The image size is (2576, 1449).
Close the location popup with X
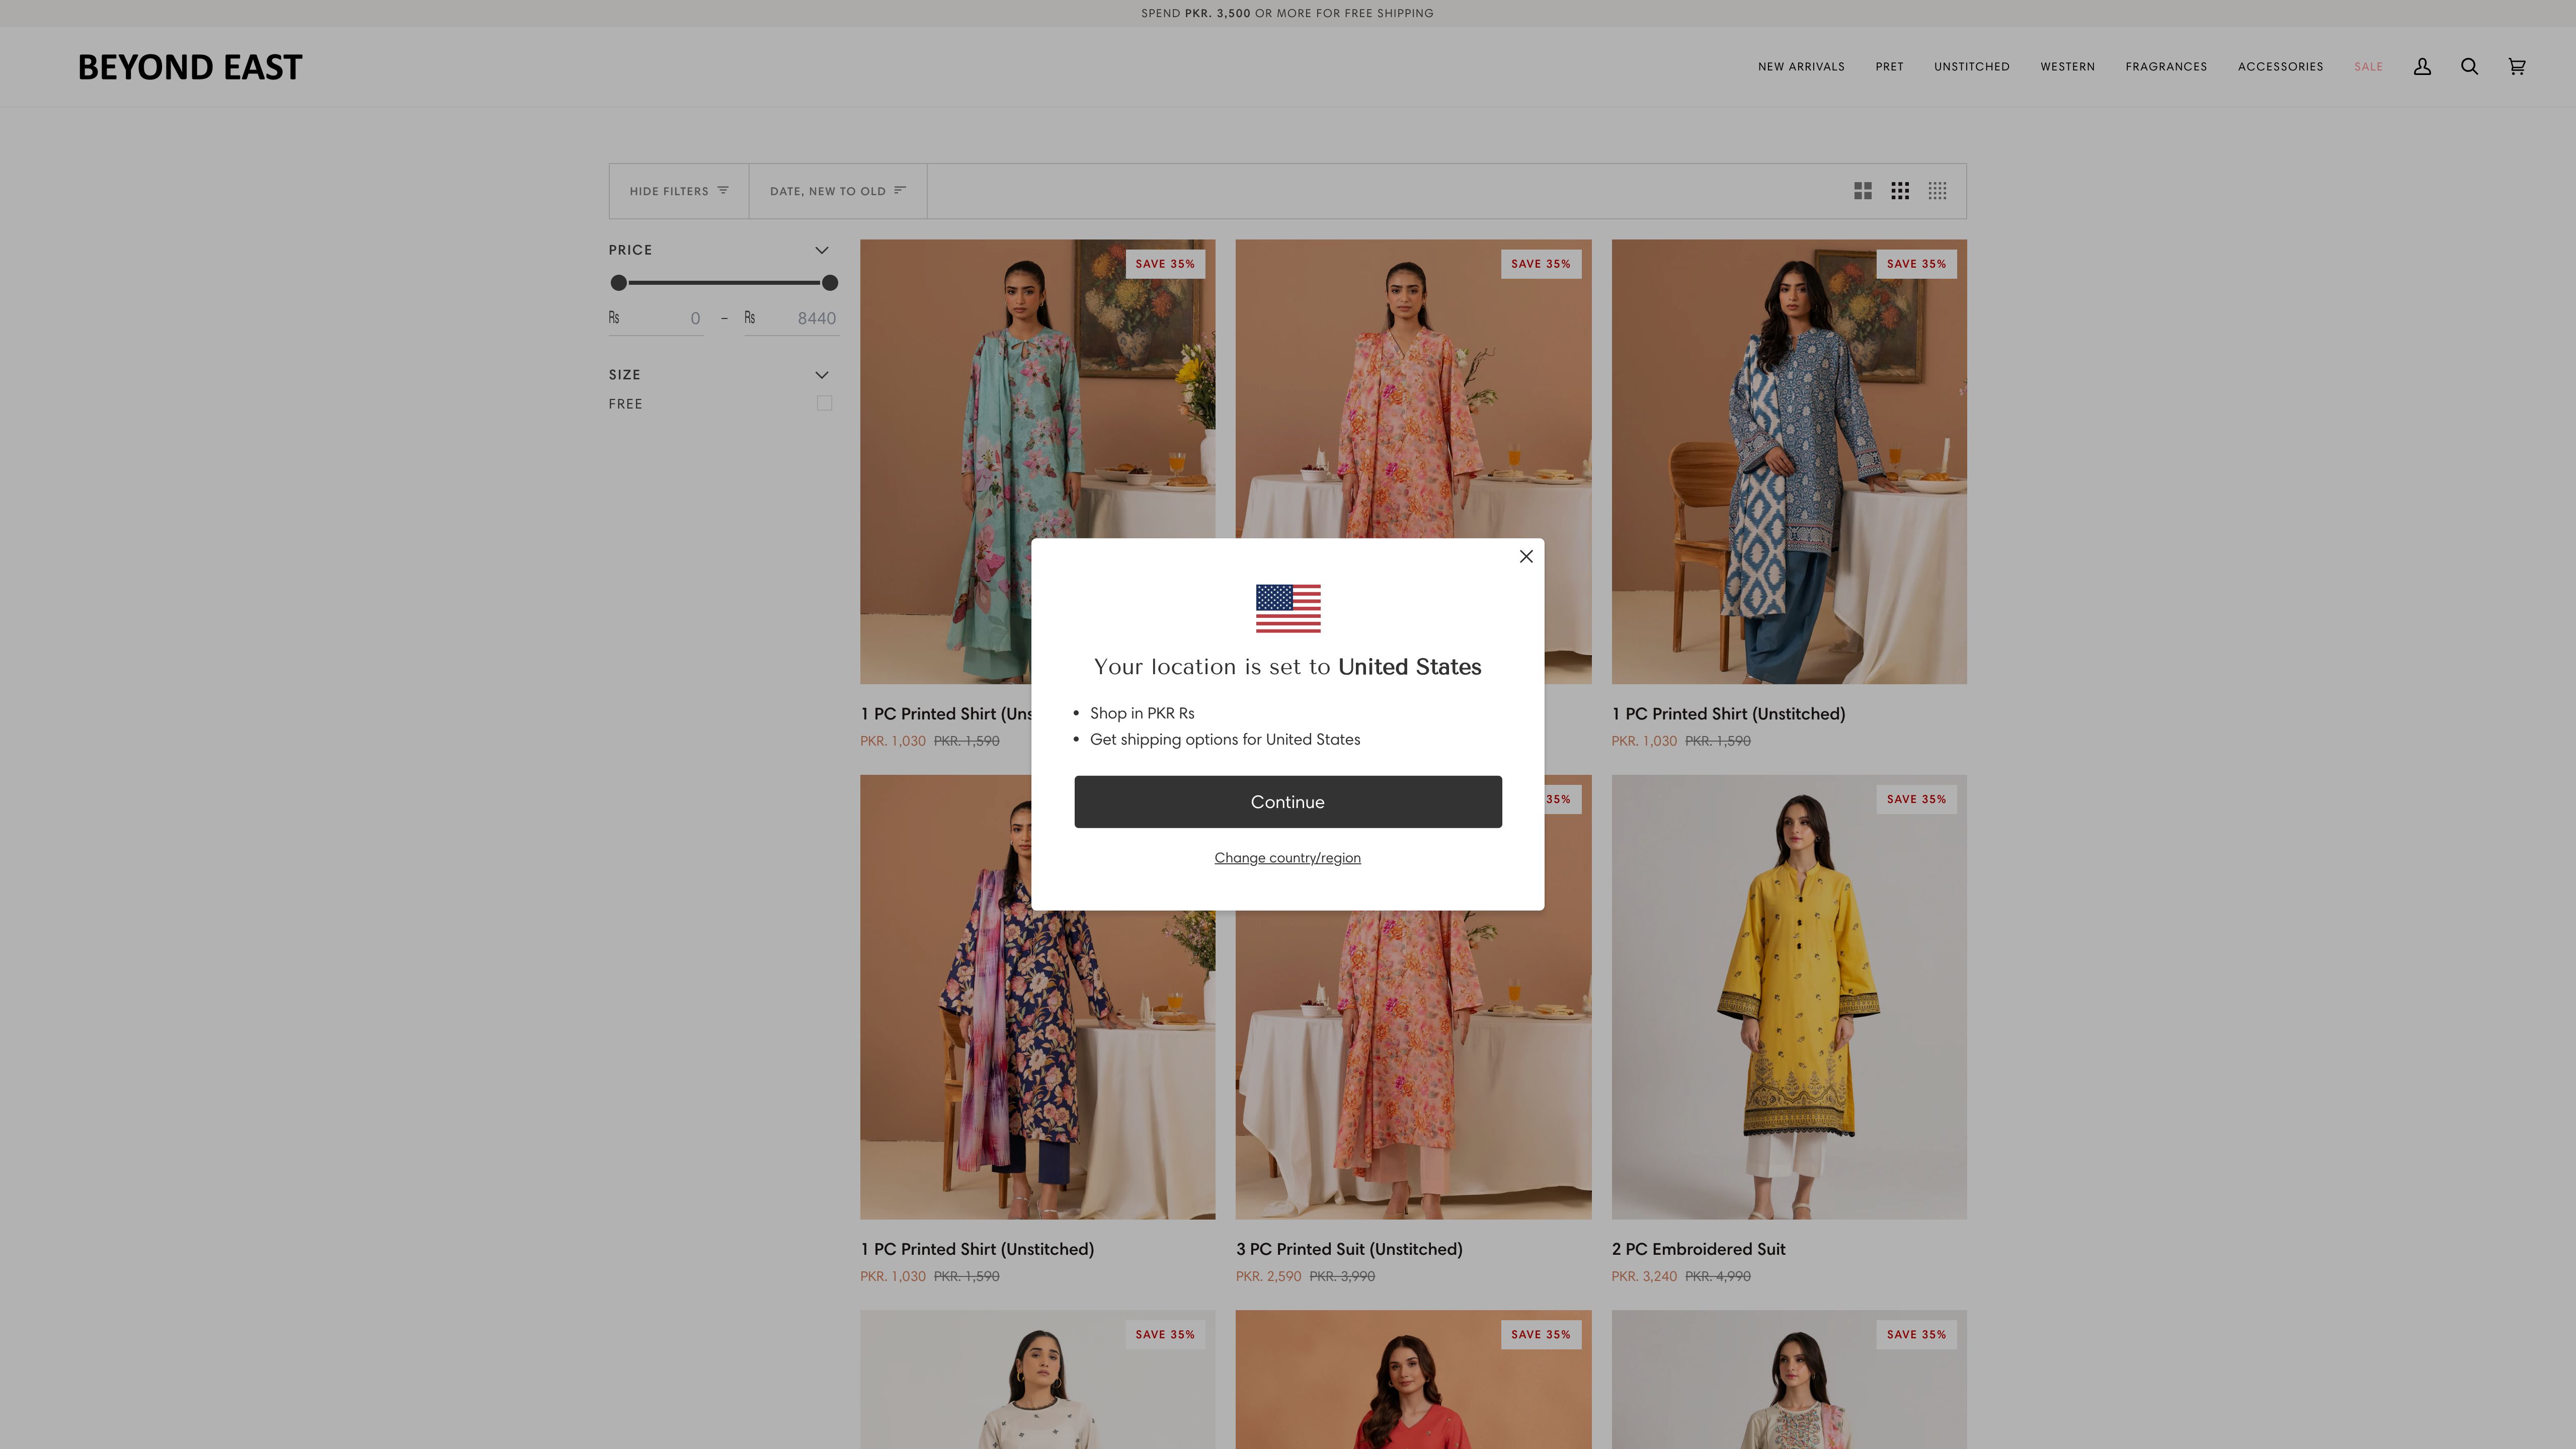[1526, 556]
